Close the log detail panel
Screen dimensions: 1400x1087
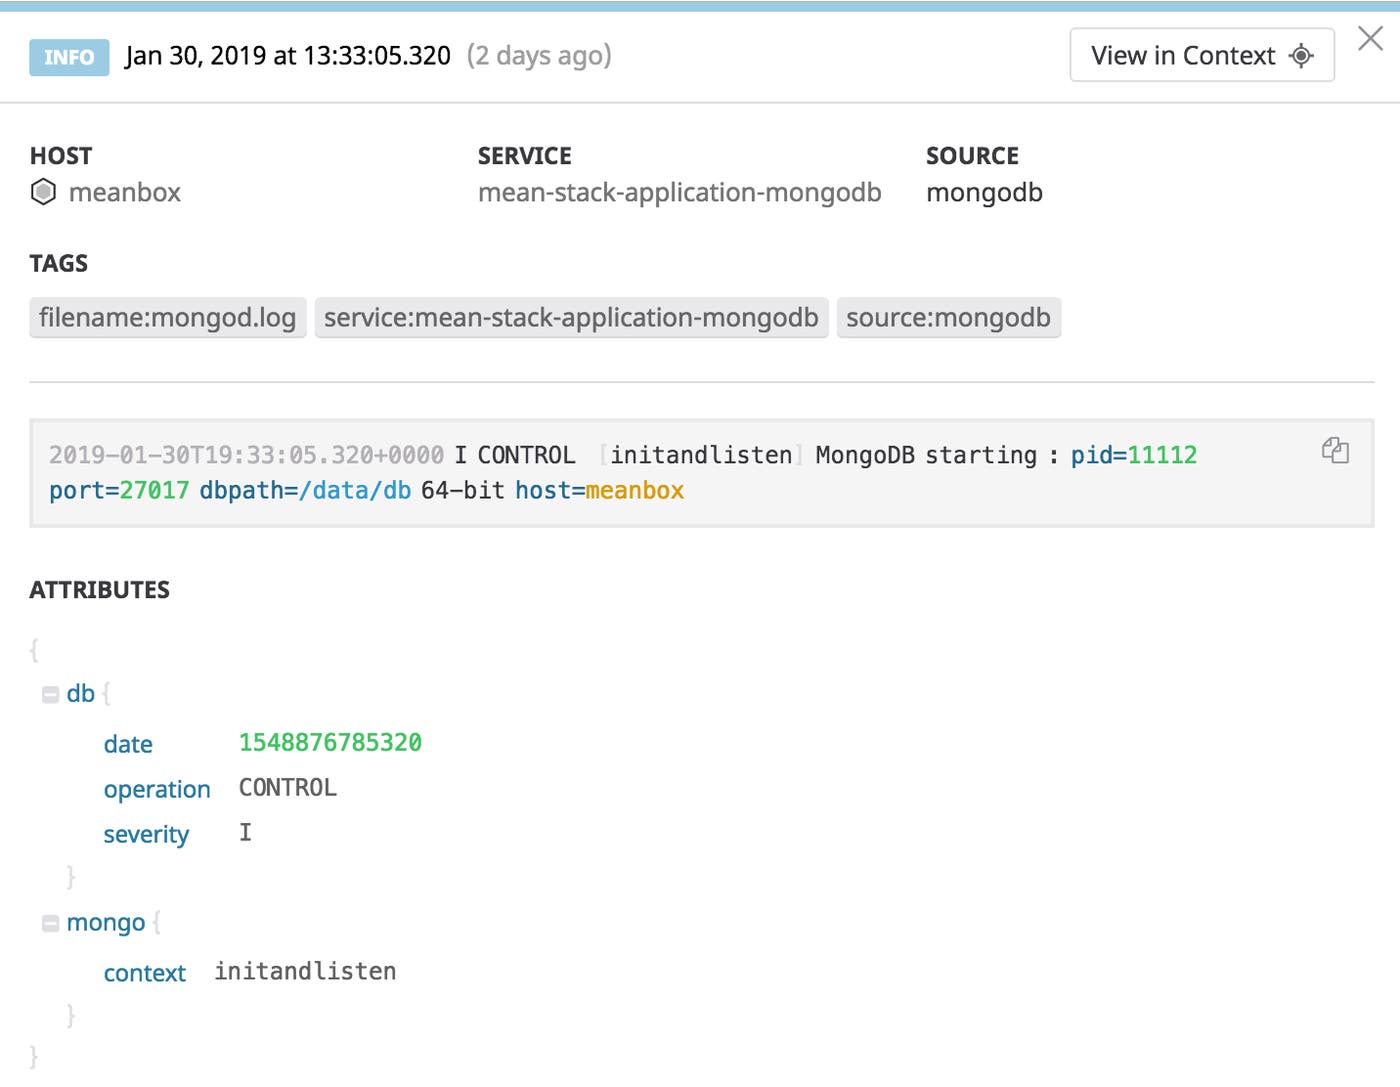(1371, 38)
